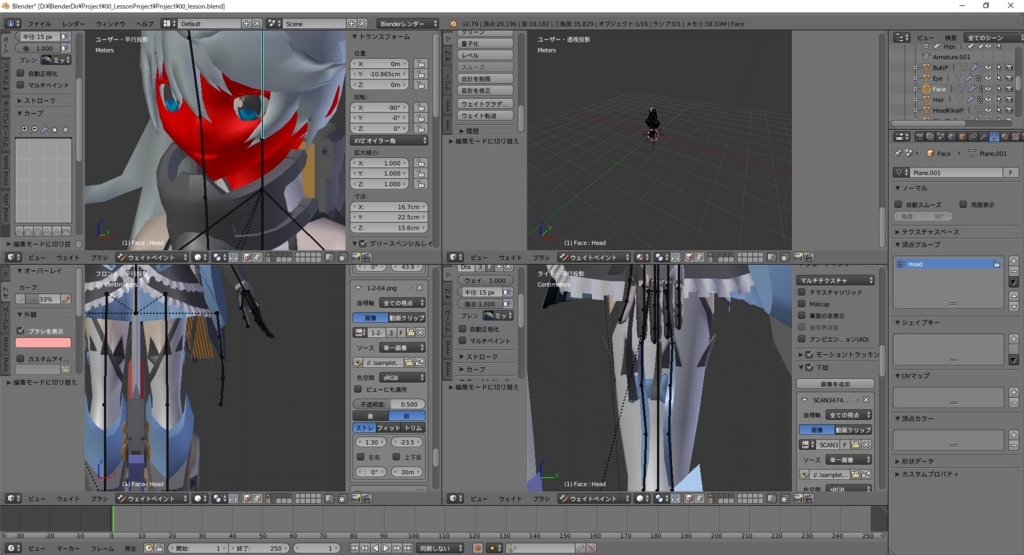Enable テクスチャソリッド checkbox
Screen dimensions: 1024x555
(801, 293)
